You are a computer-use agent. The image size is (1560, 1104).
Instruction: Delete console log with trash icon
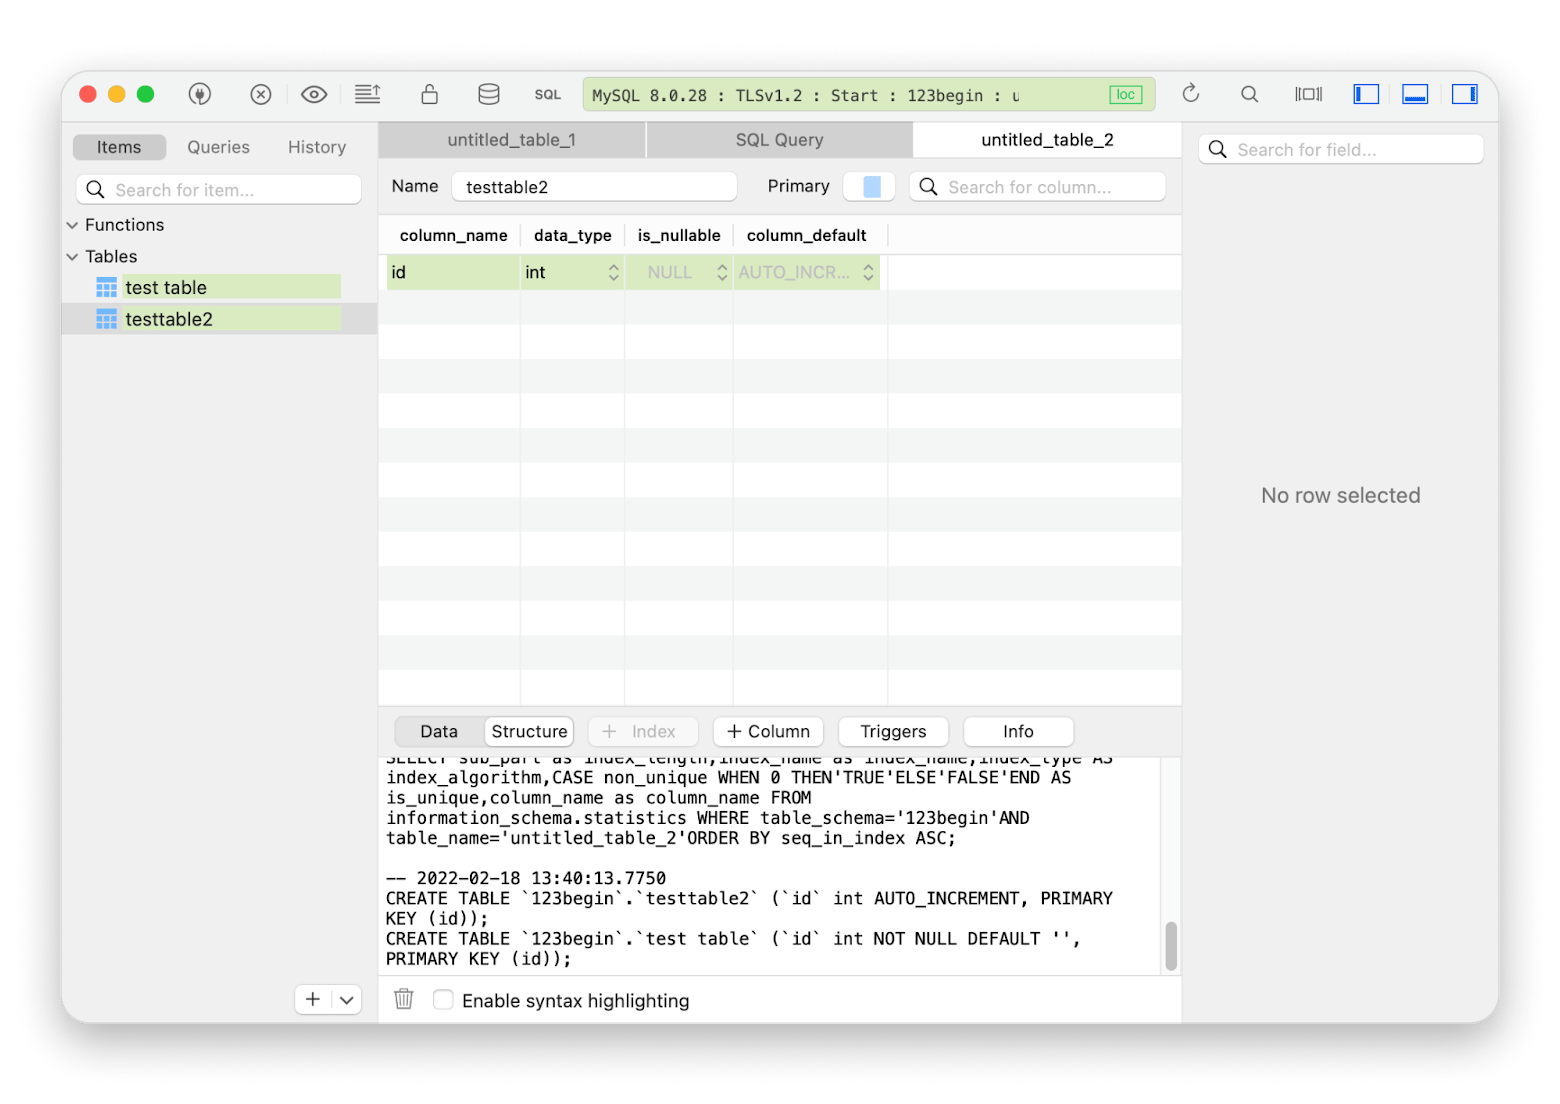tap(404, 999)
